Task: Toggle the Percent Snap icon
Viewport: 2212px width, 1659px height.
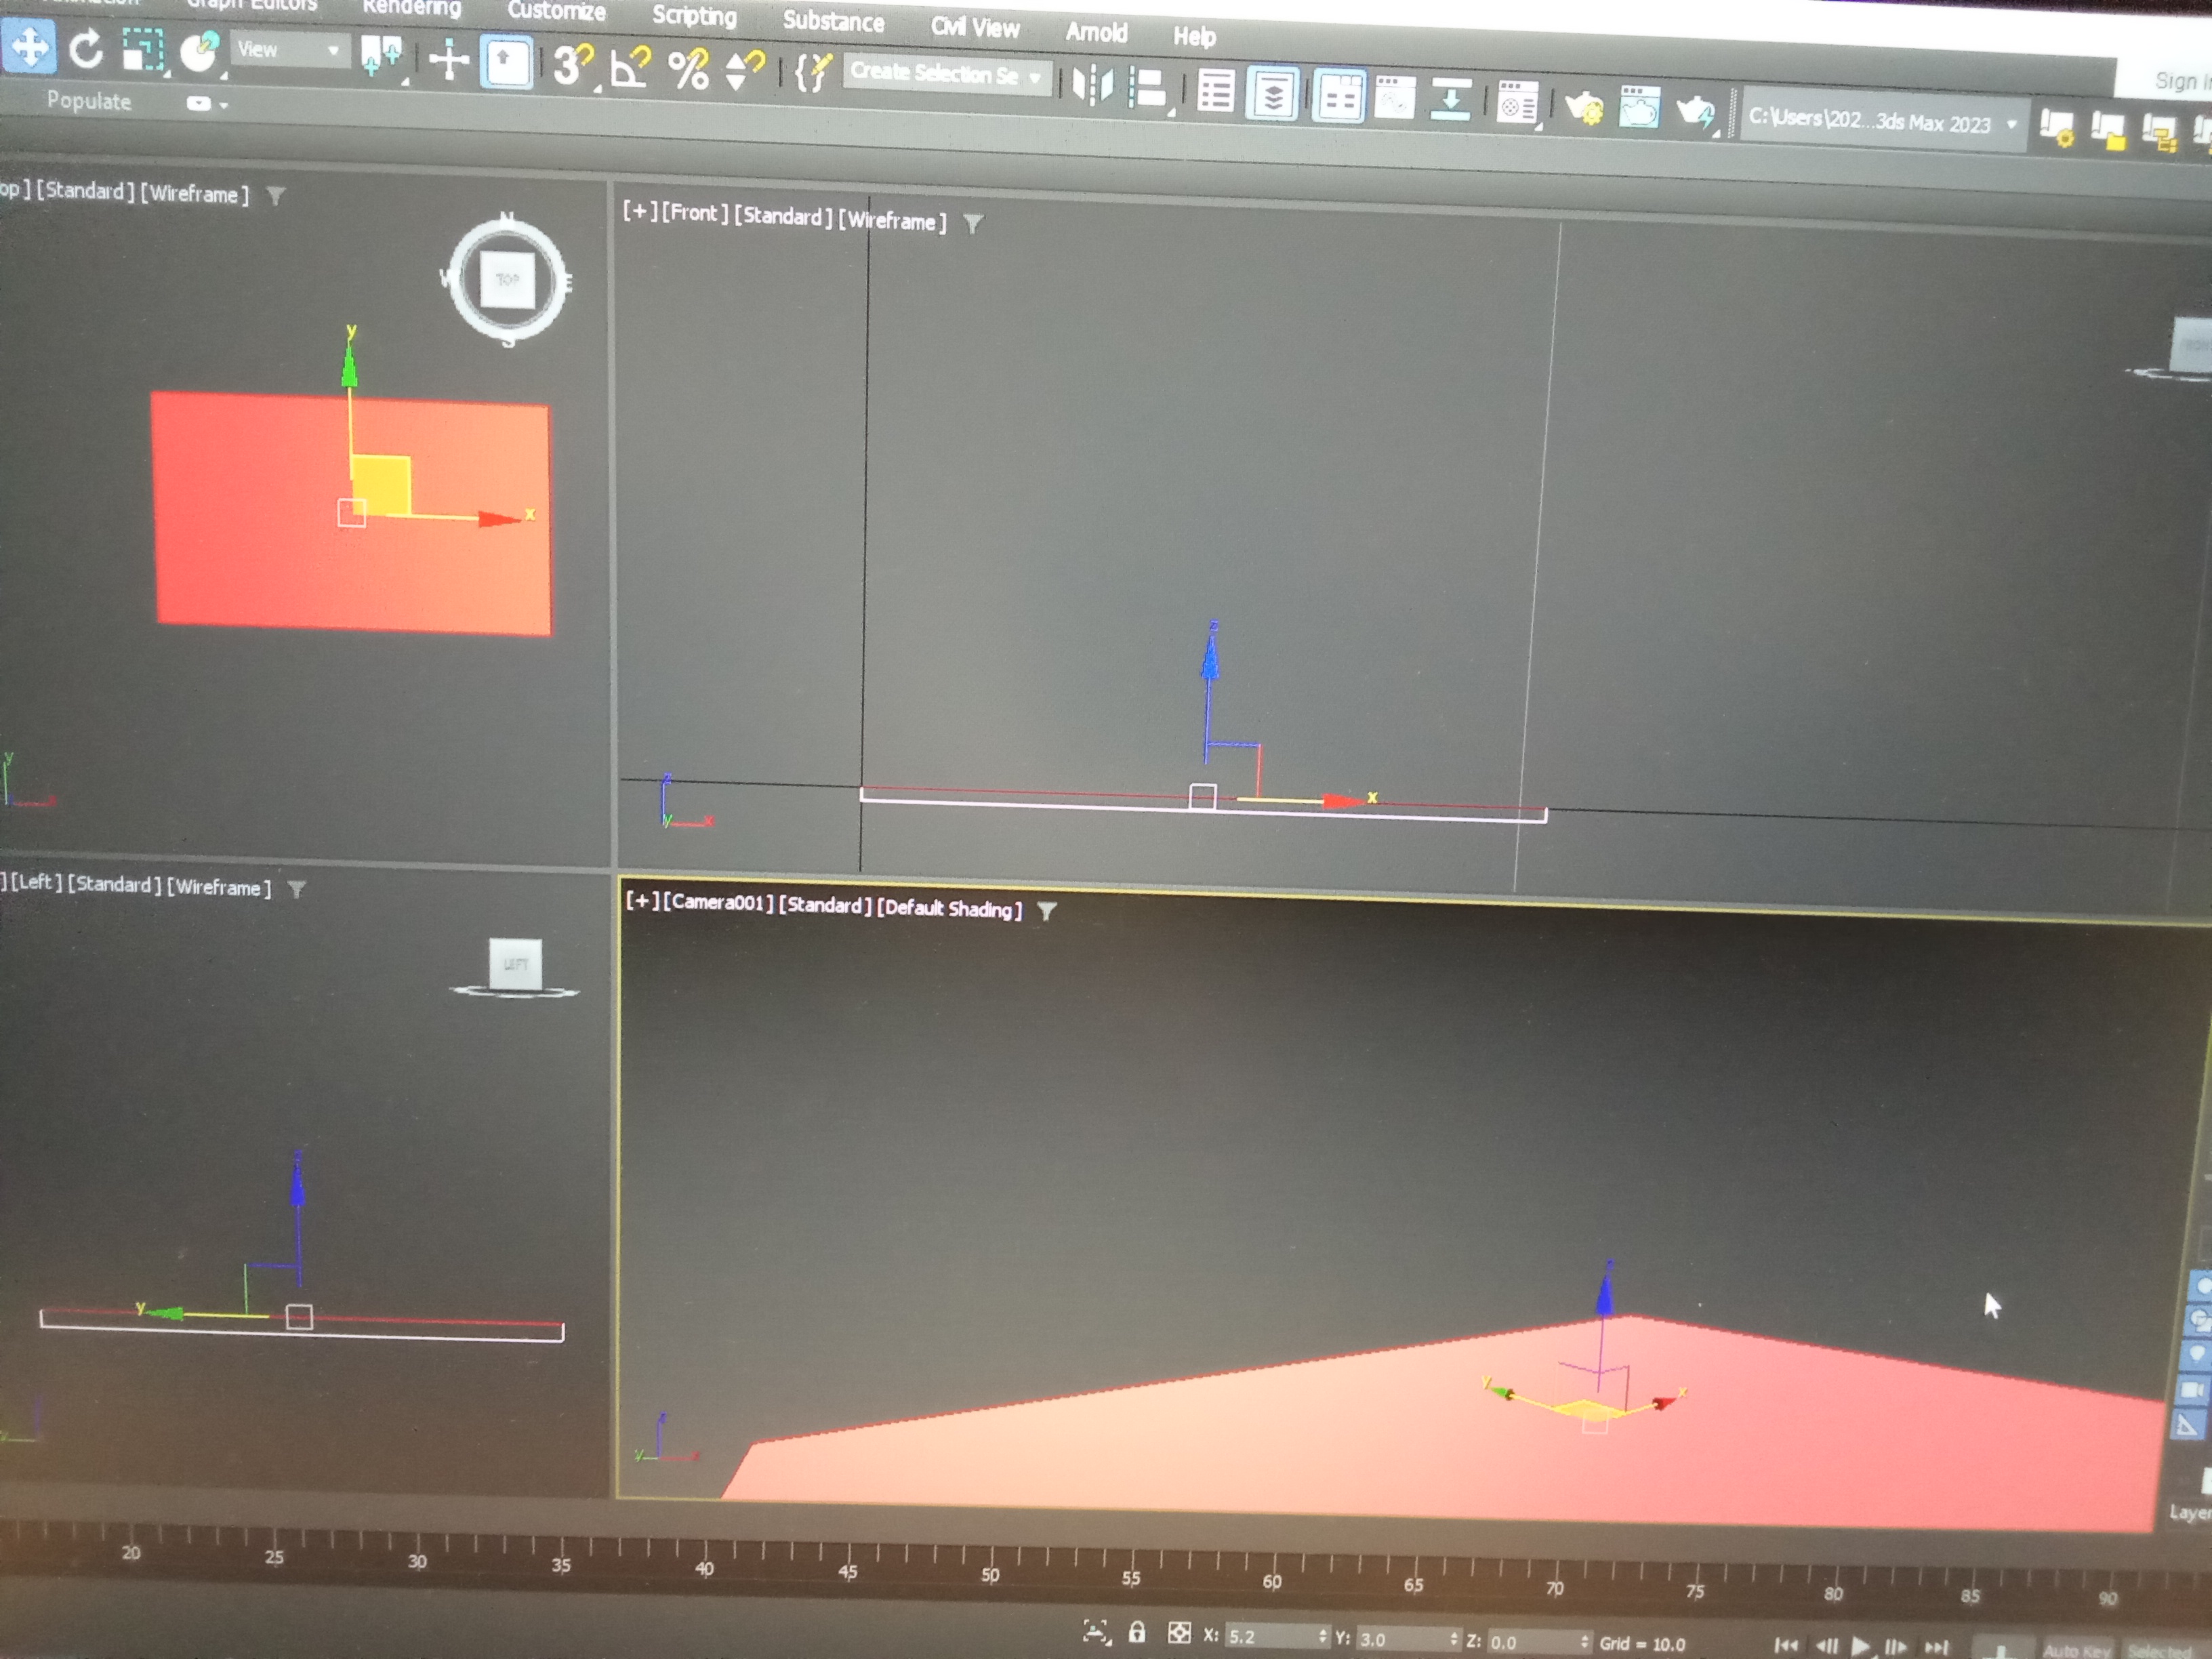Action: (x=689, y=70)
